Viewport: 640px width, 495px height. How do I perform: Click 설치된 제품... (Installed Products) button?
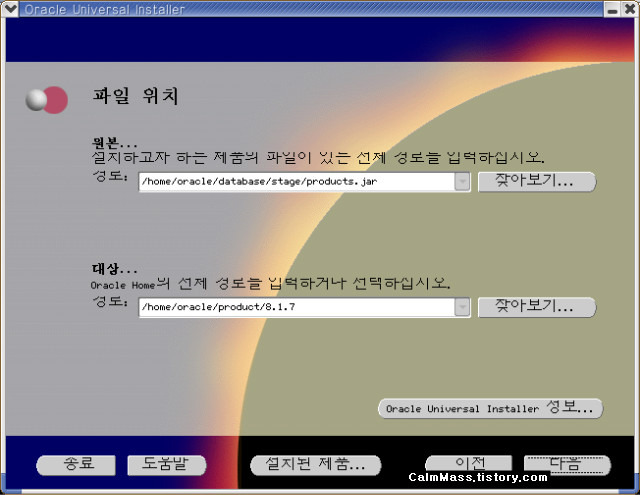(x=316, y=465)
